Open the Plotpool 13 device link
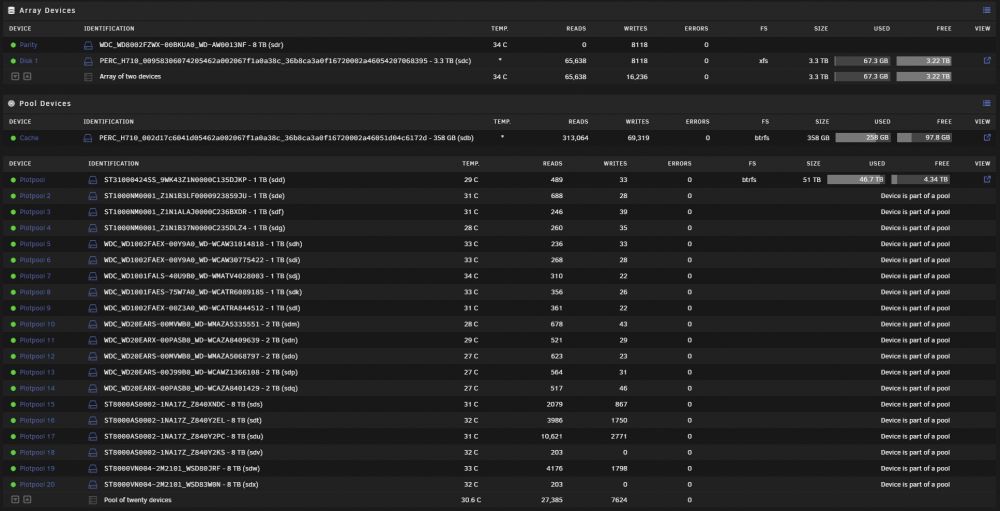 click(x=37, y=372)
